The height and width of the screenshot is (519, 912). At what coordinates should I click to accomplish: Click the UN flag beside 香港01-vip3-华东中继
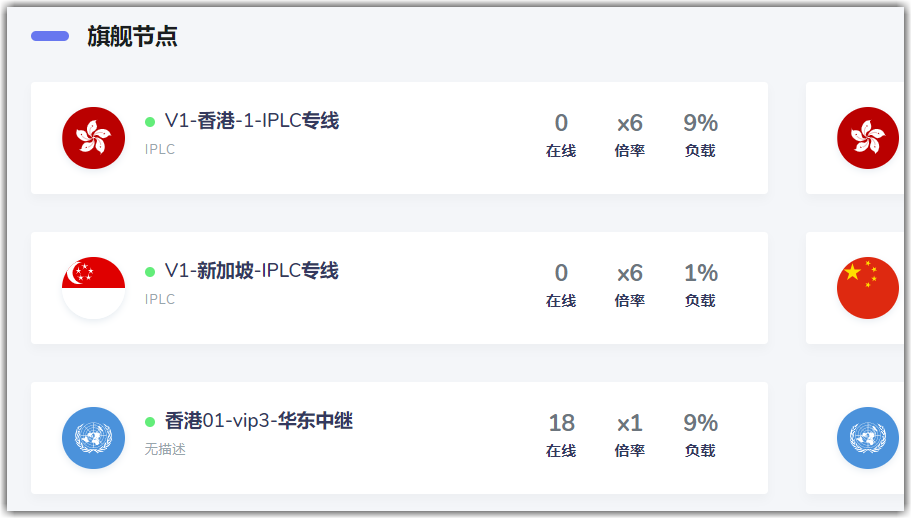tap(93, 438)
